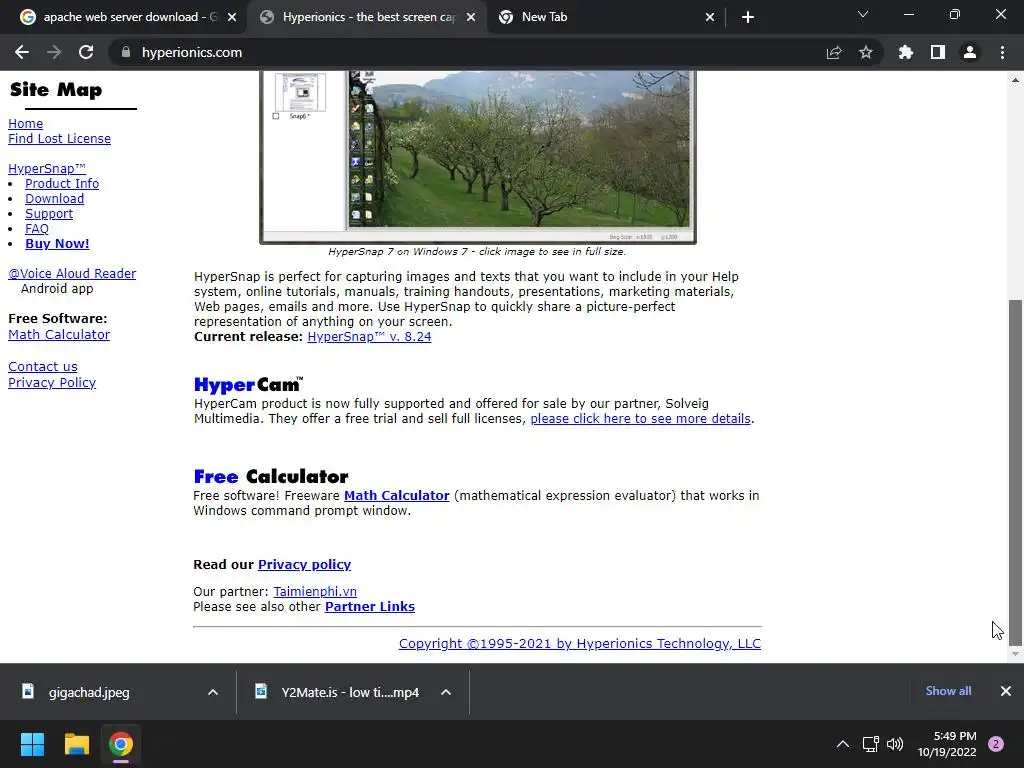Open the HyperSnap sidebar link

(x=46, y=168)
